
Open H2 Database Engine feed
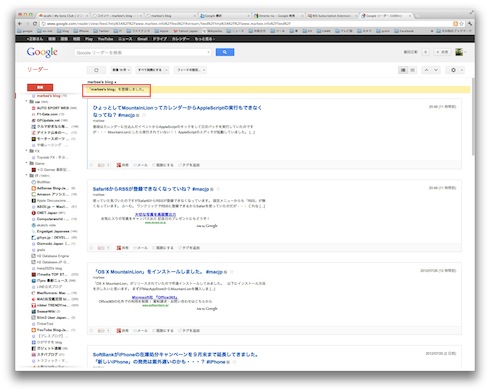coord(50,256)
